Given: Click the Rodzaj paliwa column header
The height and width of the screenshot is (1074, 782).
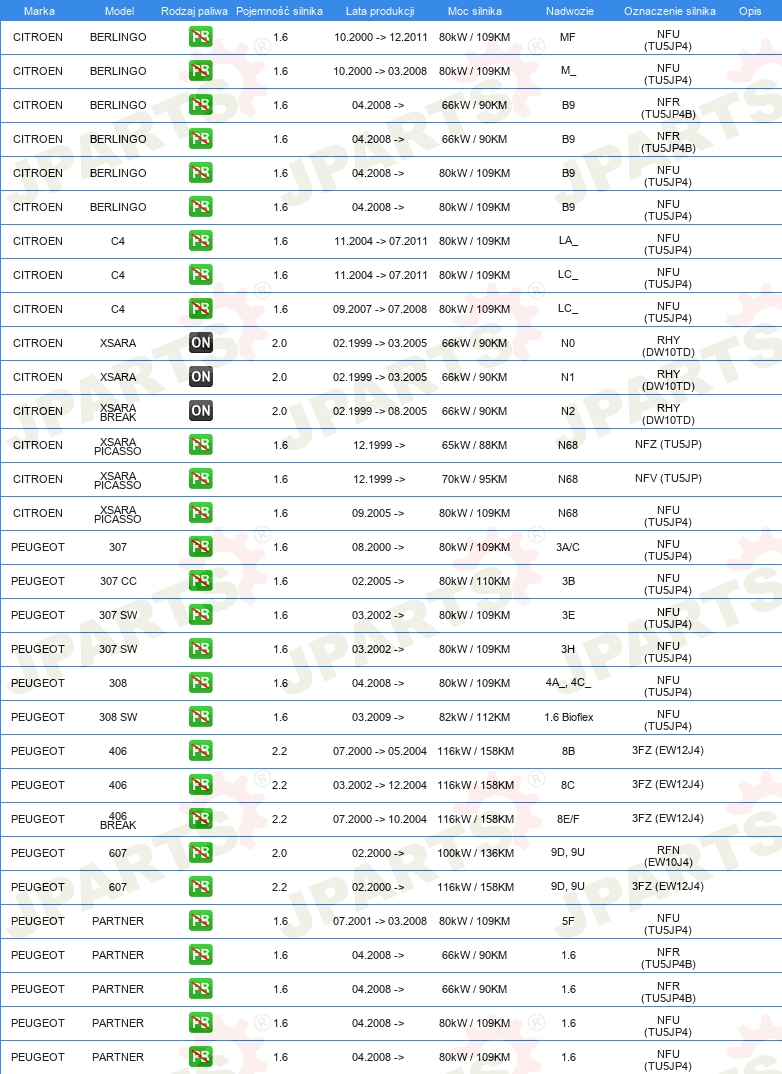Looking at the screenshot, I should pos(194,11).
